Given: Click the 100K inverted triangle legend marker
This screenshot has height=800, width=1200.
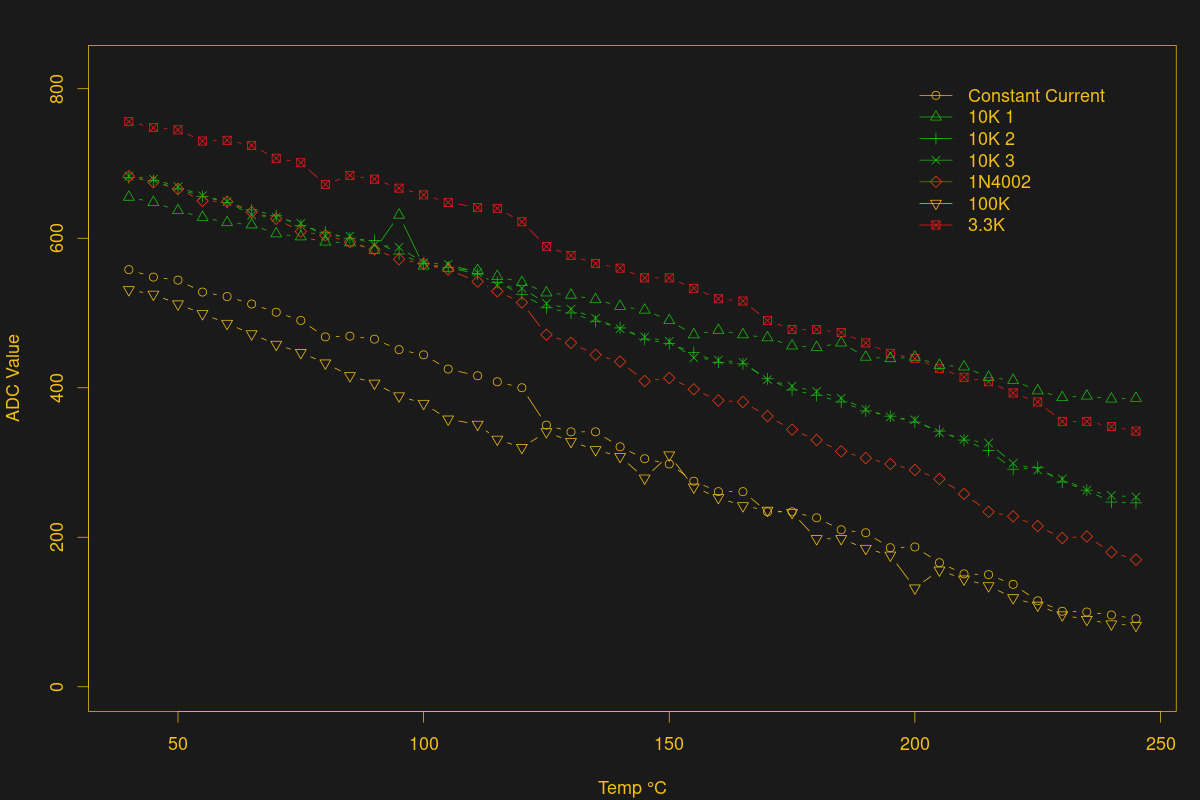Looking at the screenshot, I should pyautogui.click(x=936, y=204).
